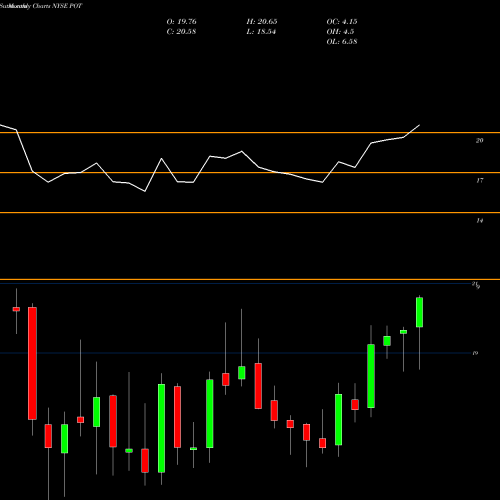Viewport: 500px width, 500px height.
Task: Click the high value H: 20.65
Action: coord(262,22)
